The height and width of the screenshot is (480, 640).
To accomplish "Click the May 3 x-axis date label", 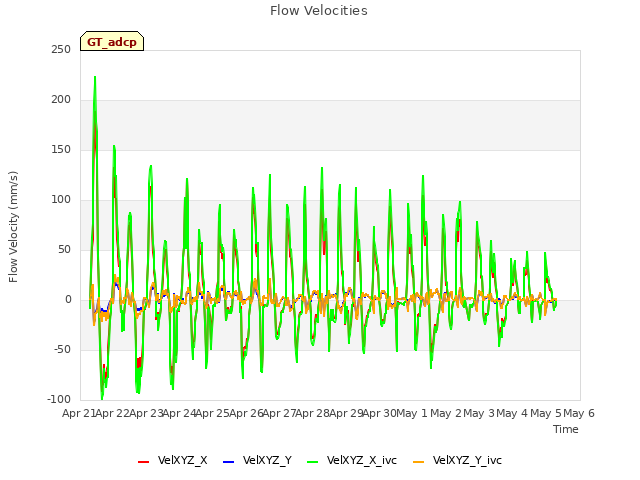I will [x=478, y=413].
